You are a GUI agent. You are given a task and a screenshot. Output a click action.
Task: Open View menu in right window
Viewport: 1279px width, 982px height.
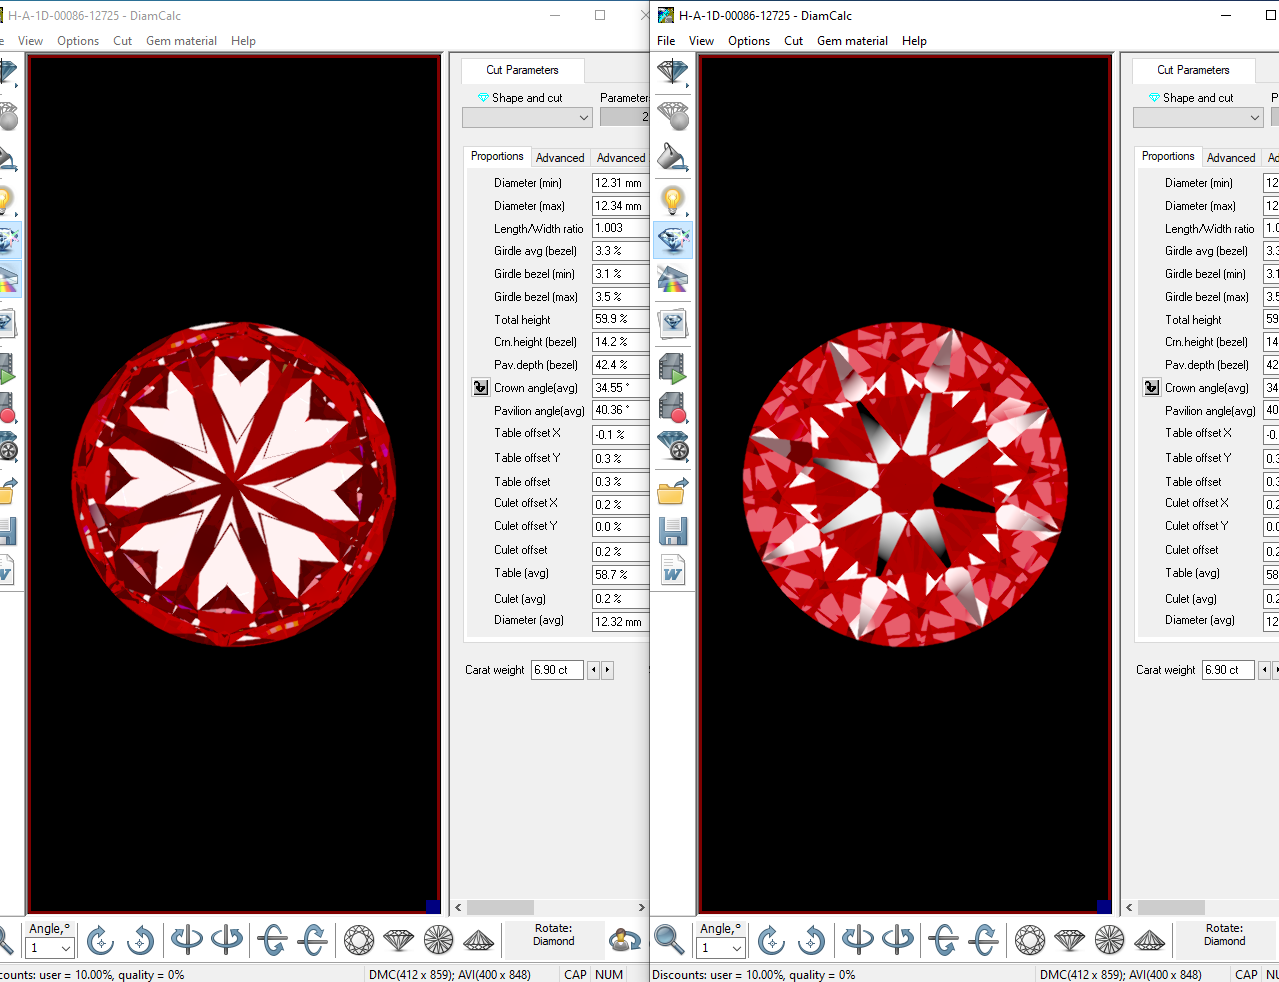point(701,41)
